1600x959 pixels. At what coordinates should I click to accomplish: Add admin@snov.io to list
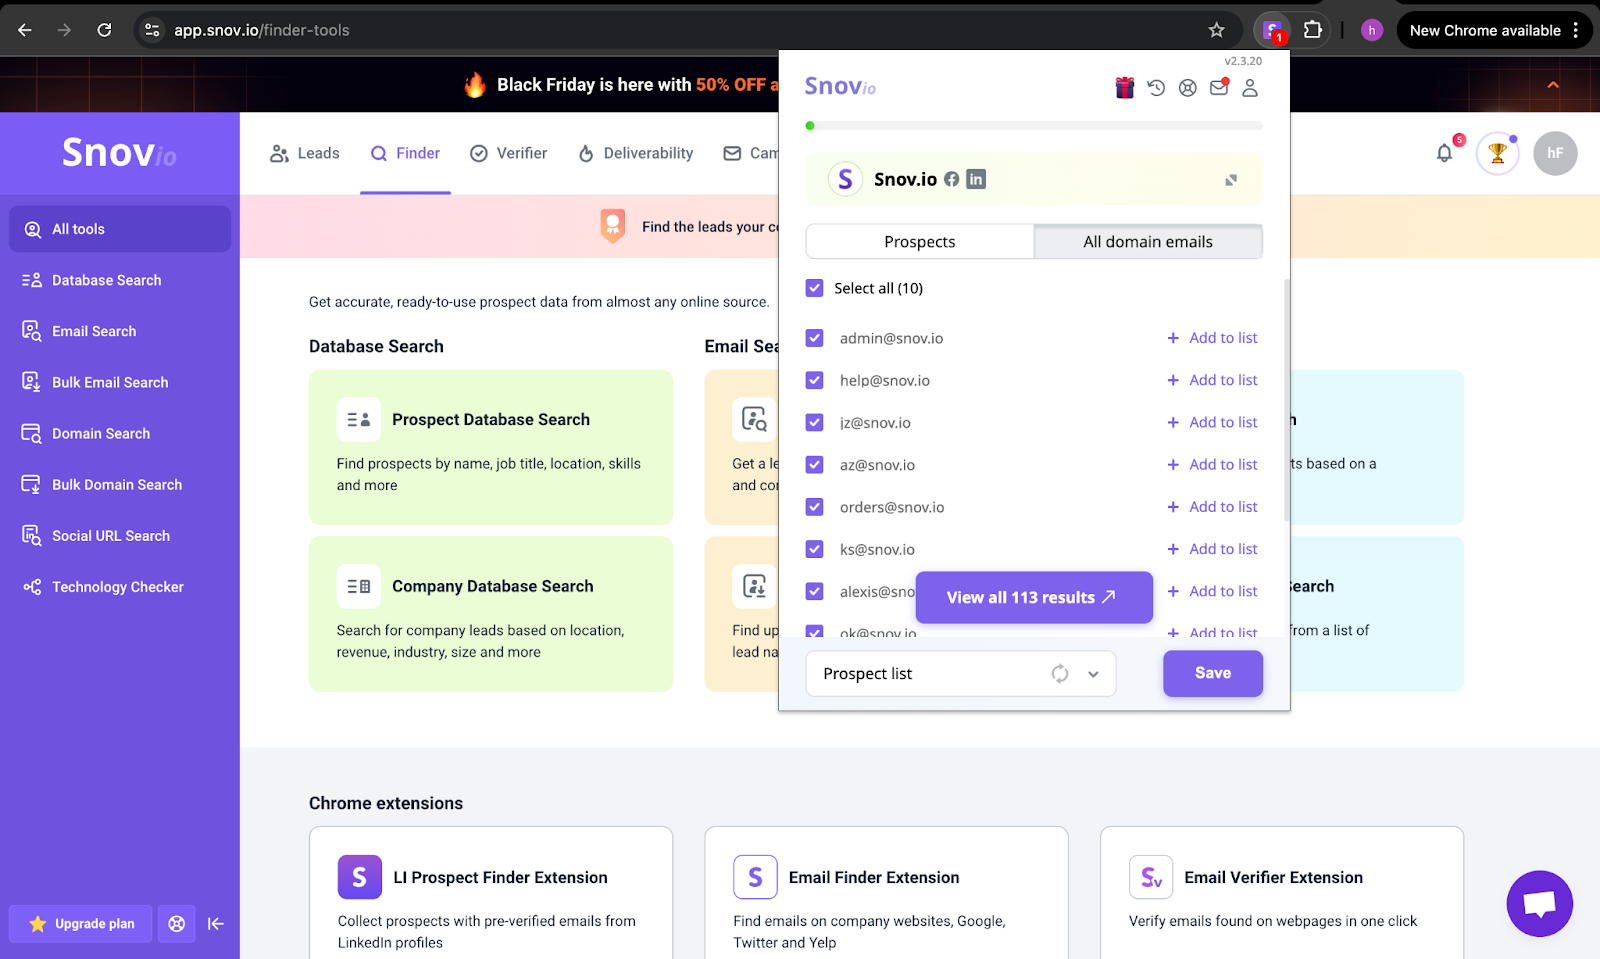1212,338
